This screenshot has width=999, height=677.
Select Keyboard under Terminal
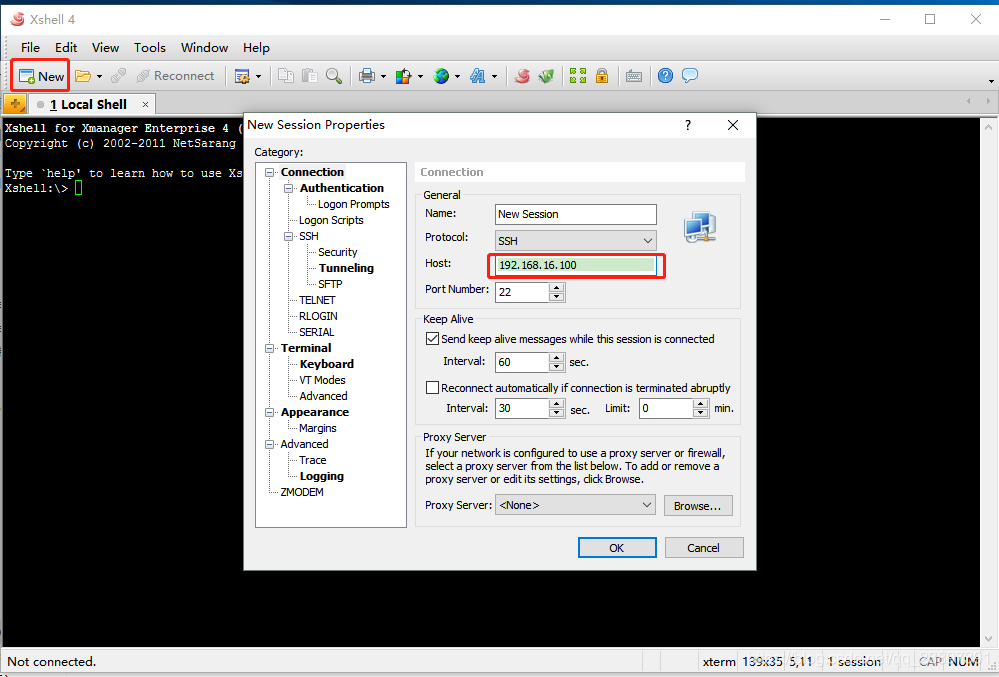pyautogui.click(x=327, y=364)
